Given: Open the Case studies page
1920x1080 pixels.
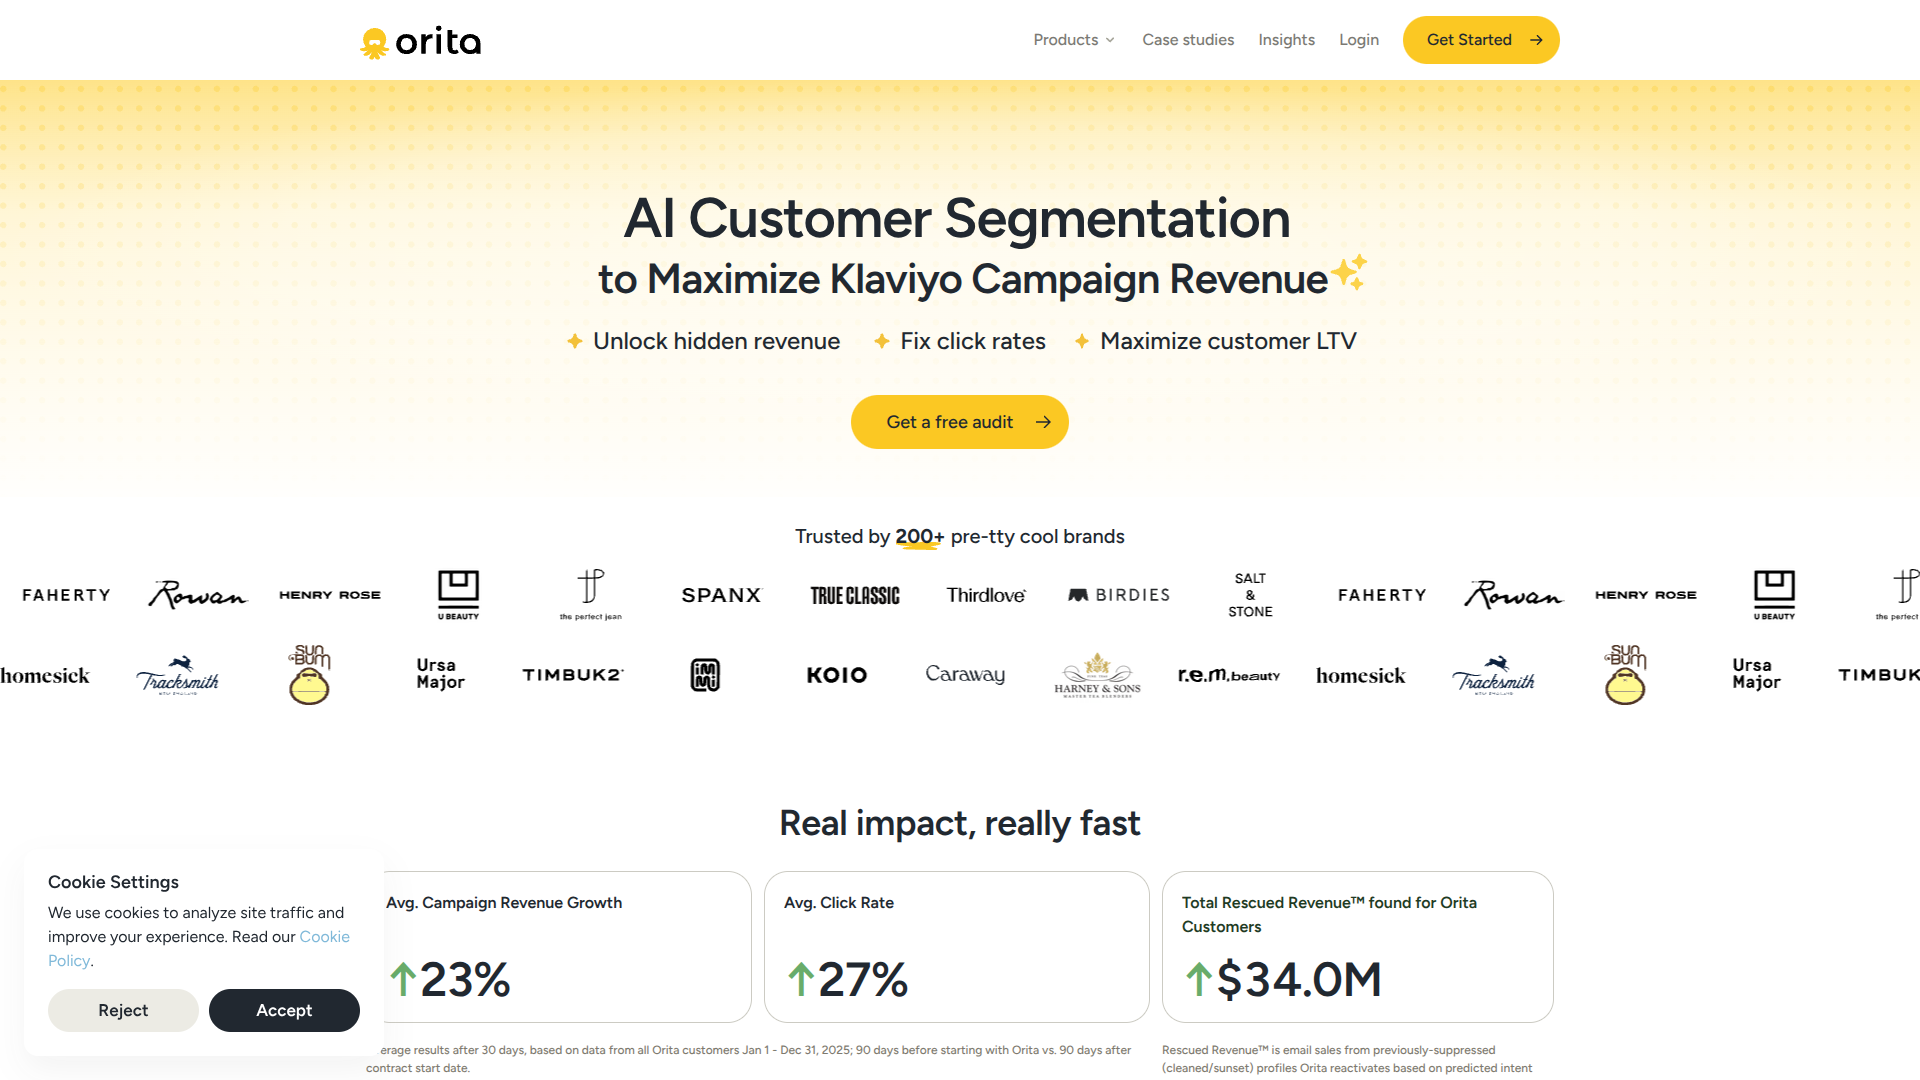Looking at the screenshot, I should (1188, 40).
